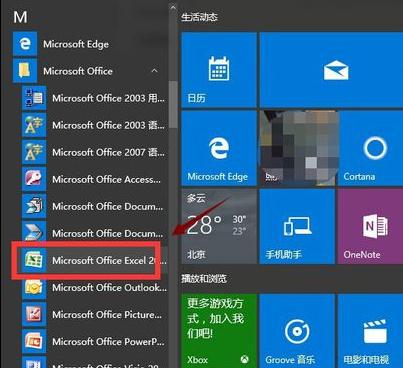Open the Cortana tile
The height and width of the screenshot is (368, 403).
point(372,148)
